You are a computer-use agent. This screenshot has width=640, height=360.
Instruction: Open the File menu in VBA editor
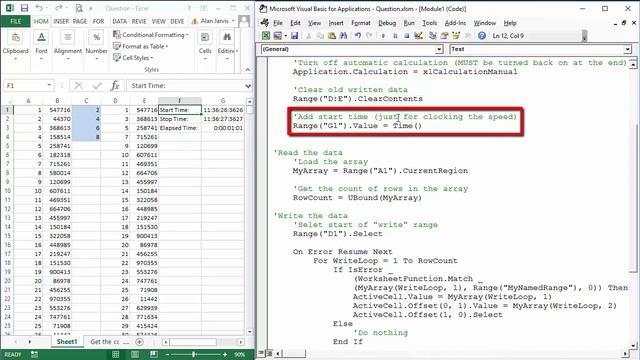(x=278, y=23)
